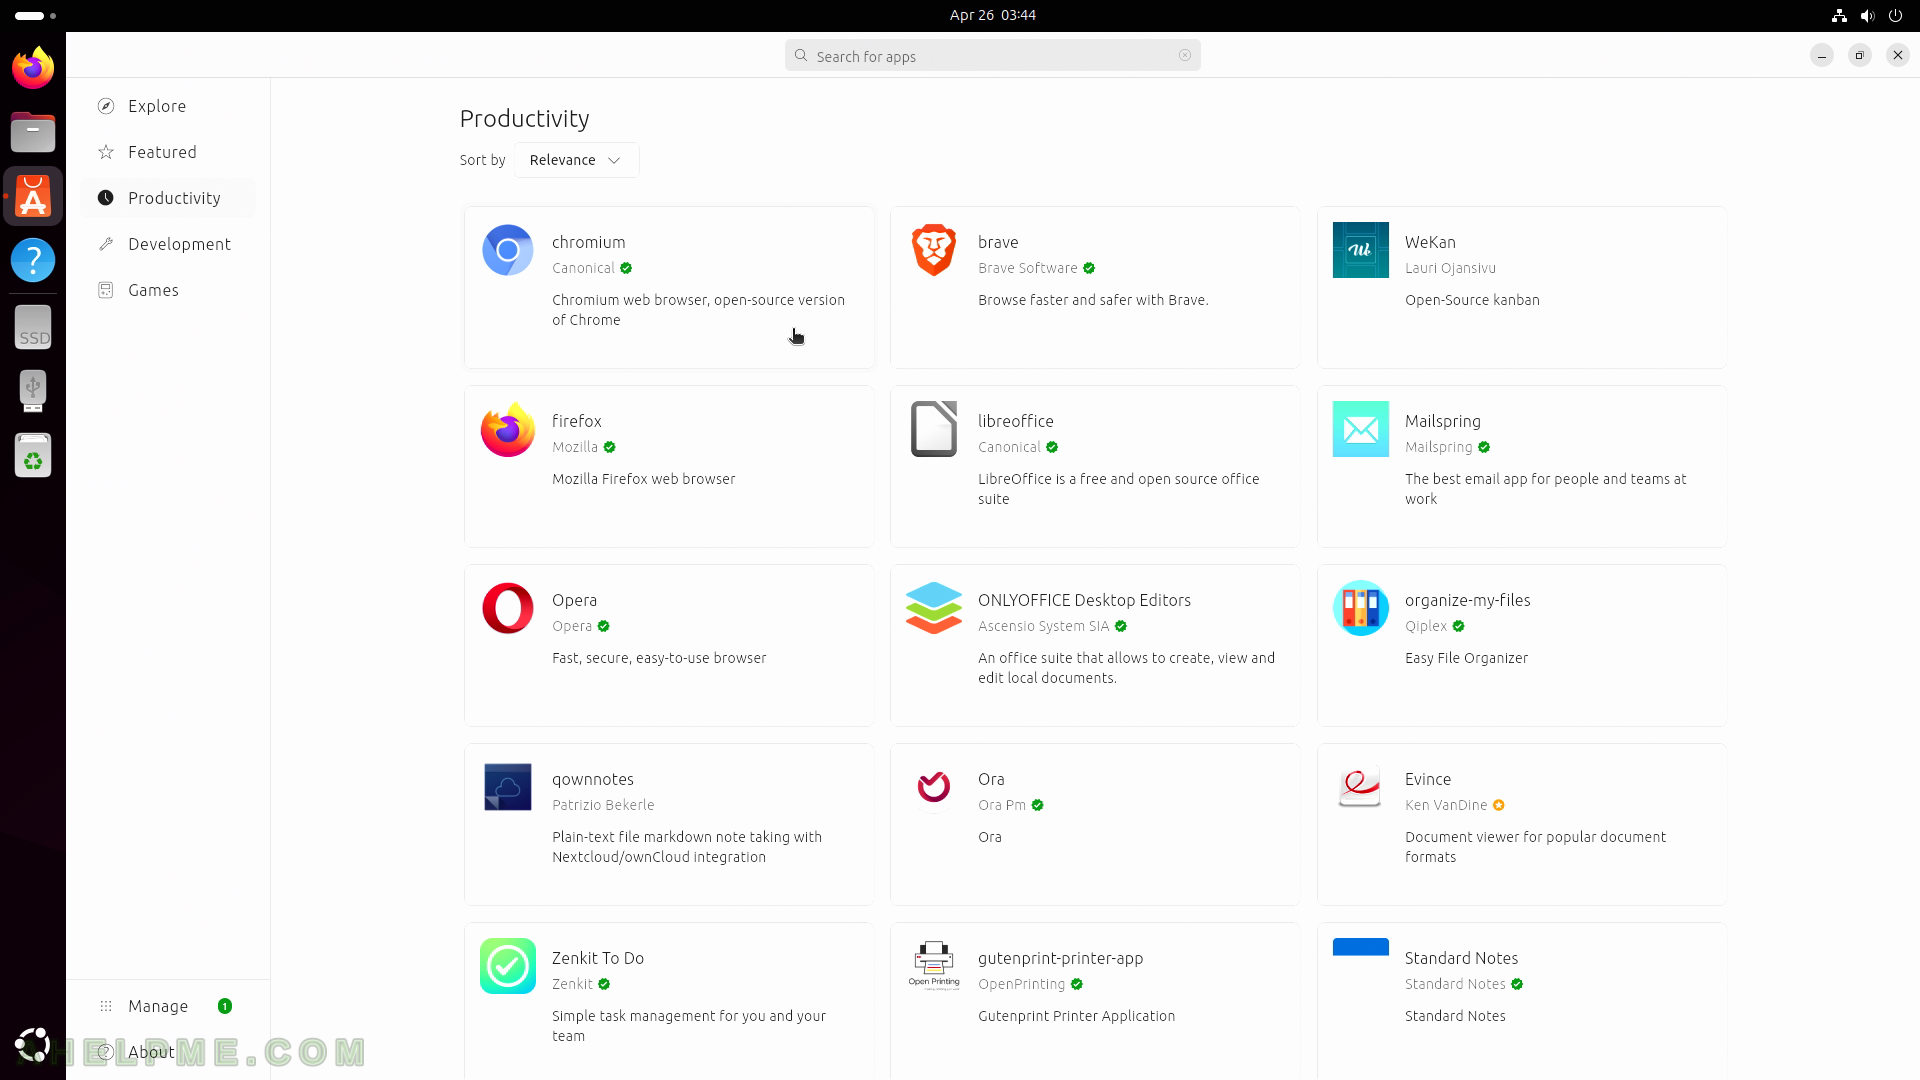The width and height of the screenshot is (1920, 1080).
Task: Click Firefox in the Ubuntu dock
Action: point(33,68)
